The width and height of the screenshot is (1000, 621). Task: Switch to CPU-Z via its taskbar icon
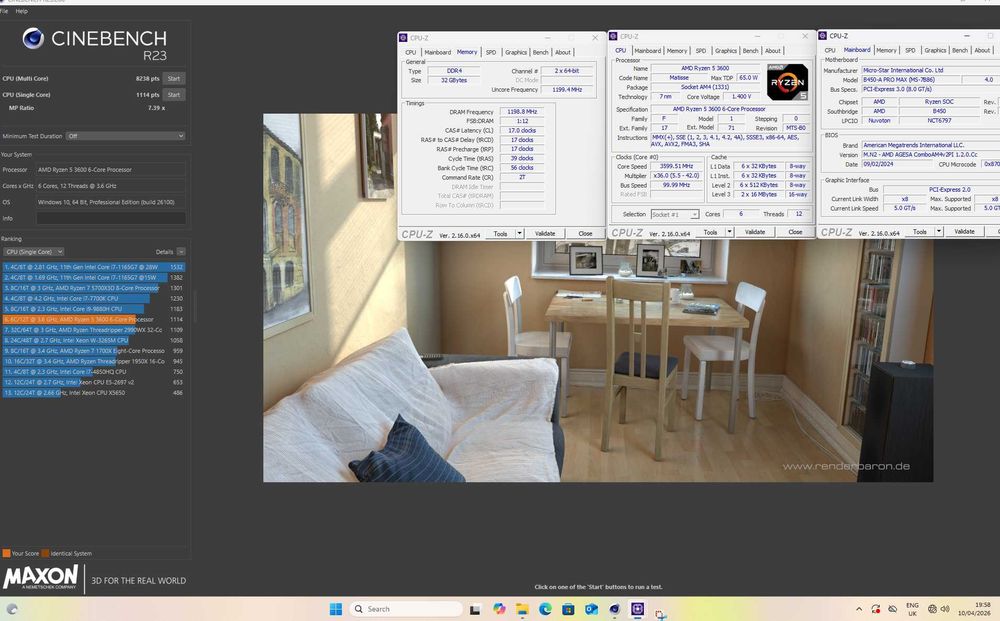637,609
